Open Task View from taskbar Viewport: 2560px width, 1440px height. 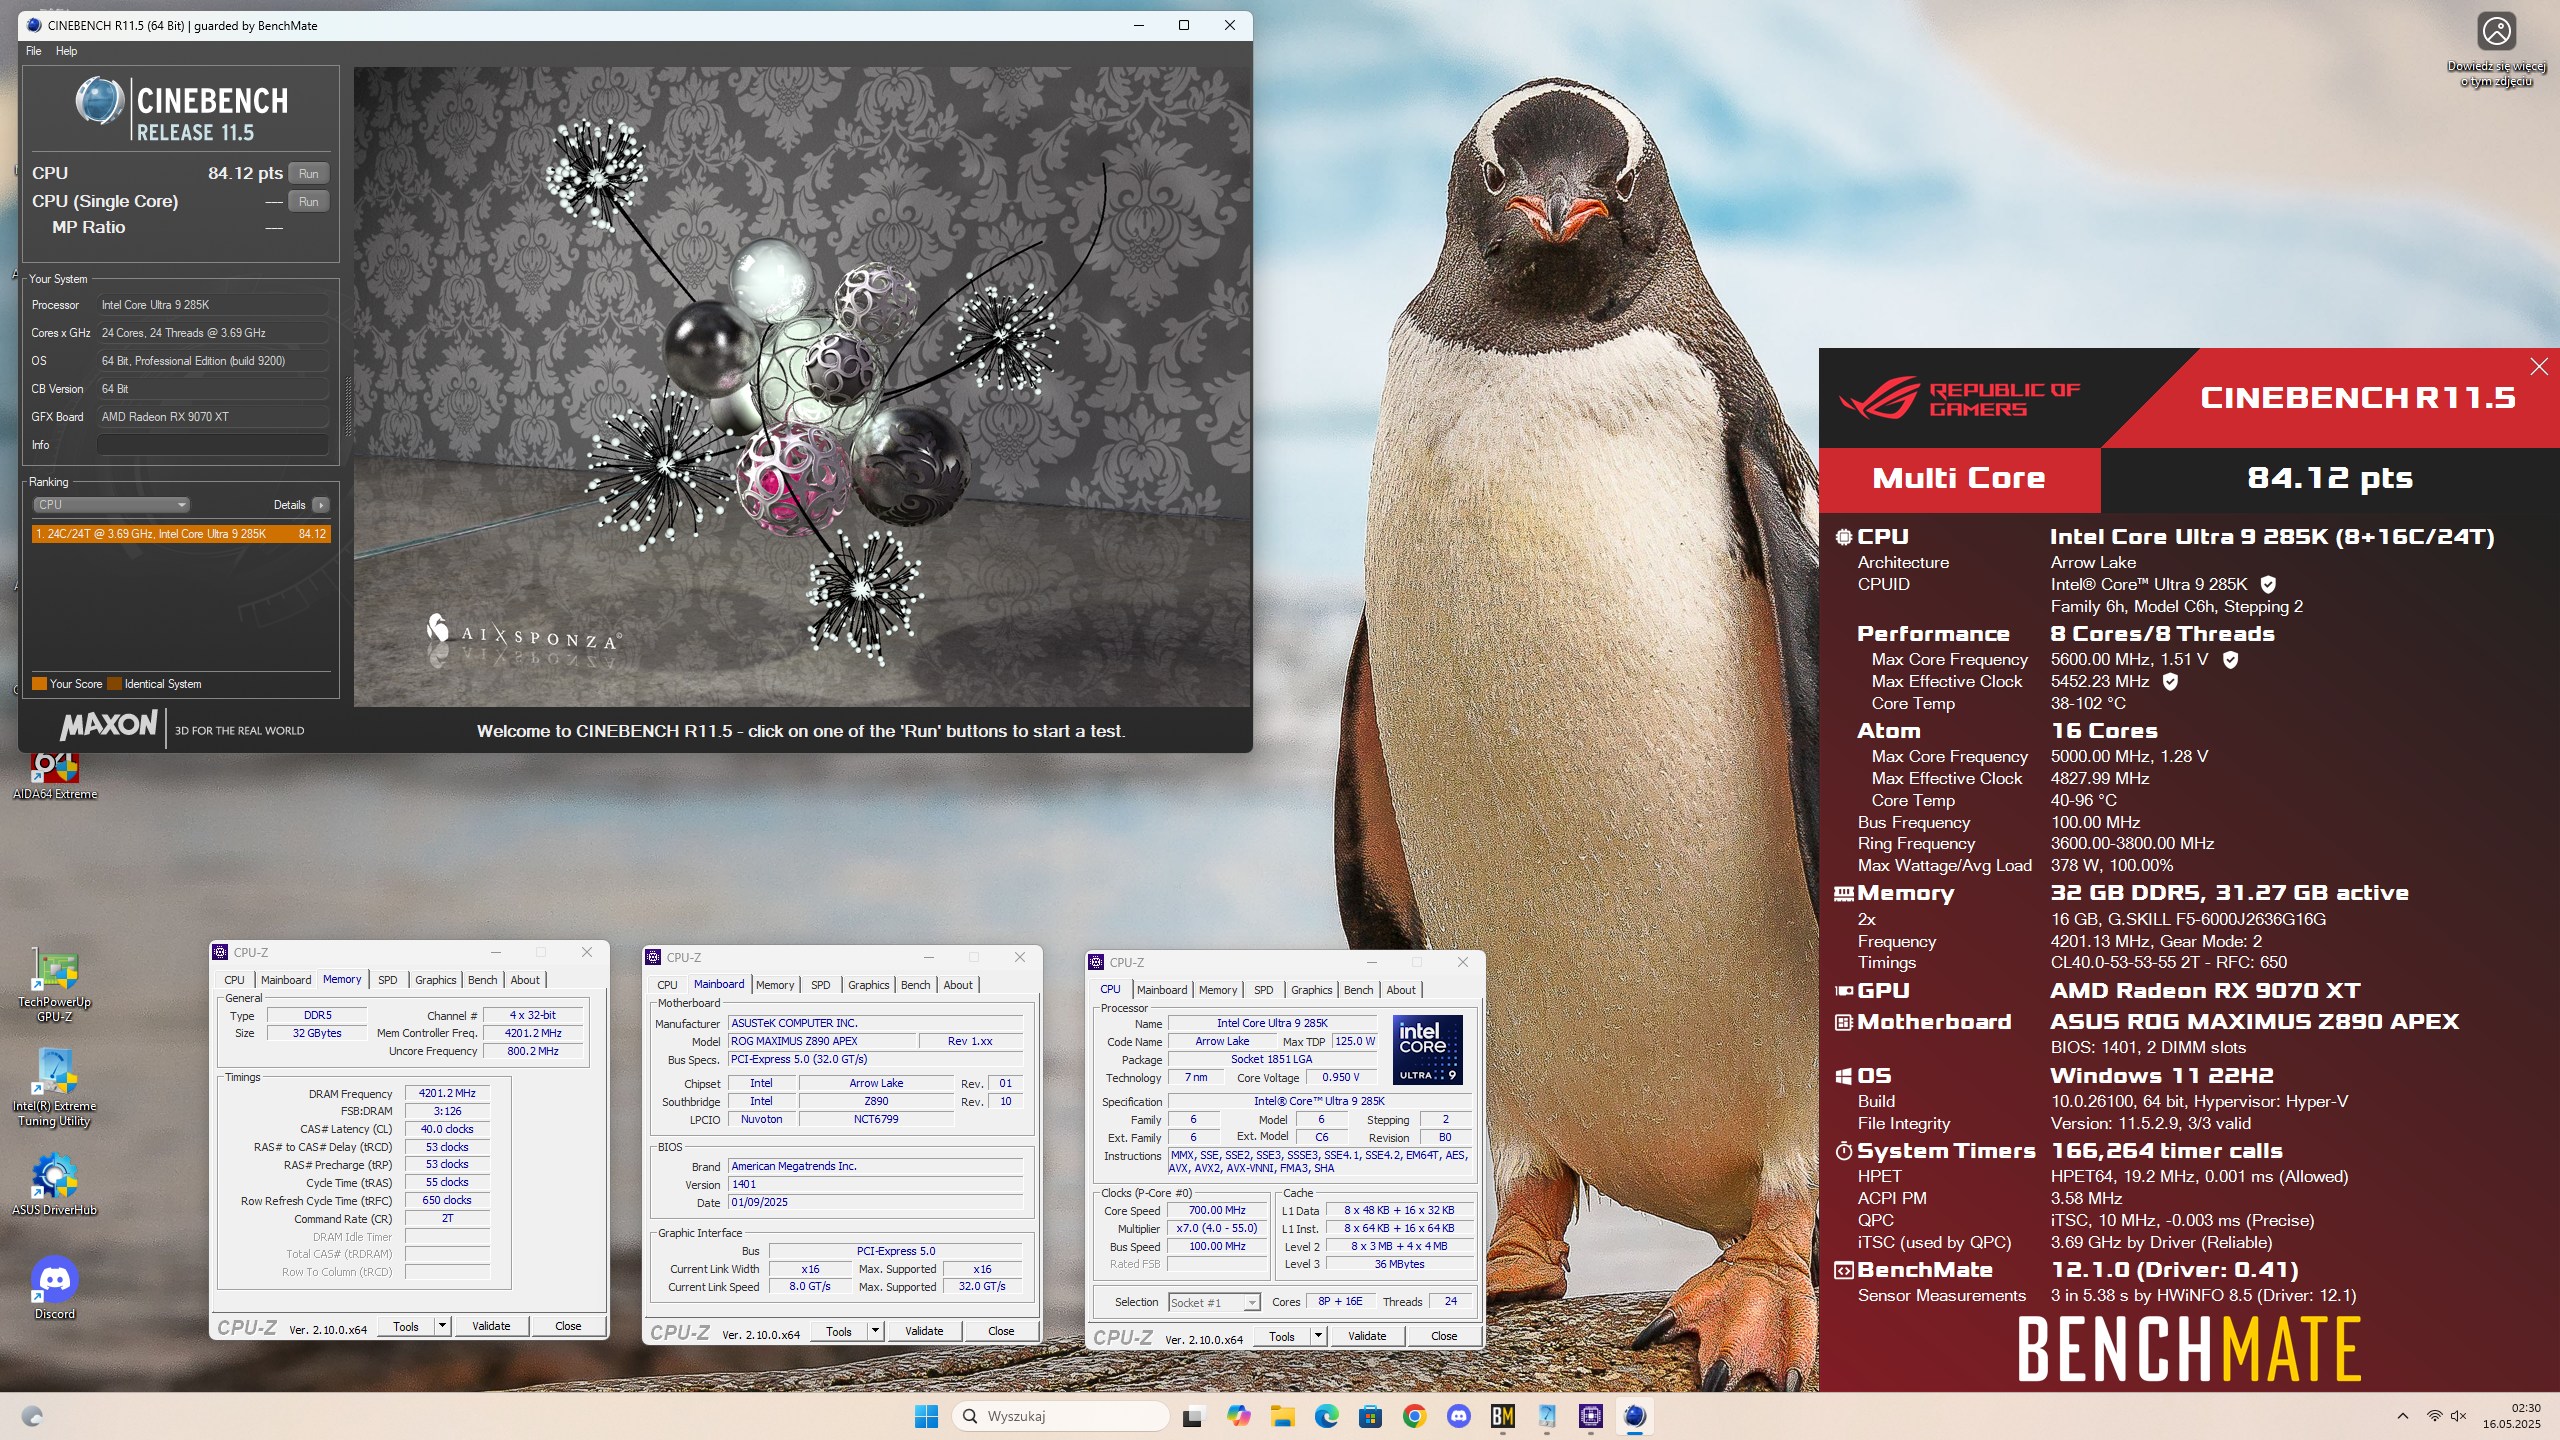(x=1192, y=1416)
